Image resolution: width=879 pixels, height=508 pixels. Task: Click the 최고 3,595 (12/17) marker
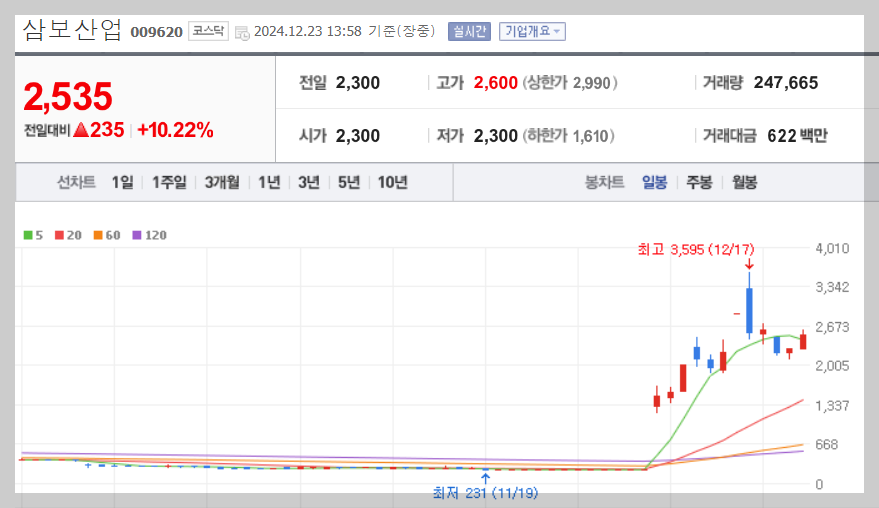point(696,249)
